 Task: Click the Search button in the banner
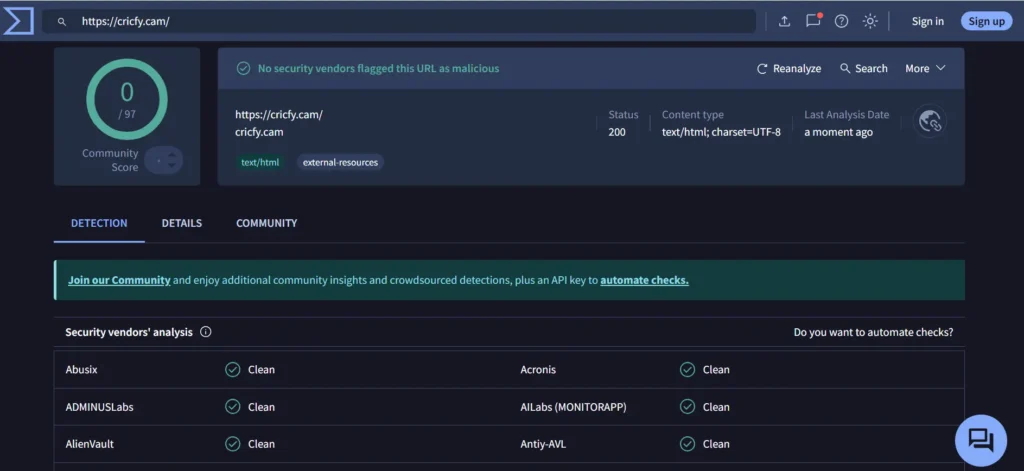point(863,69)
